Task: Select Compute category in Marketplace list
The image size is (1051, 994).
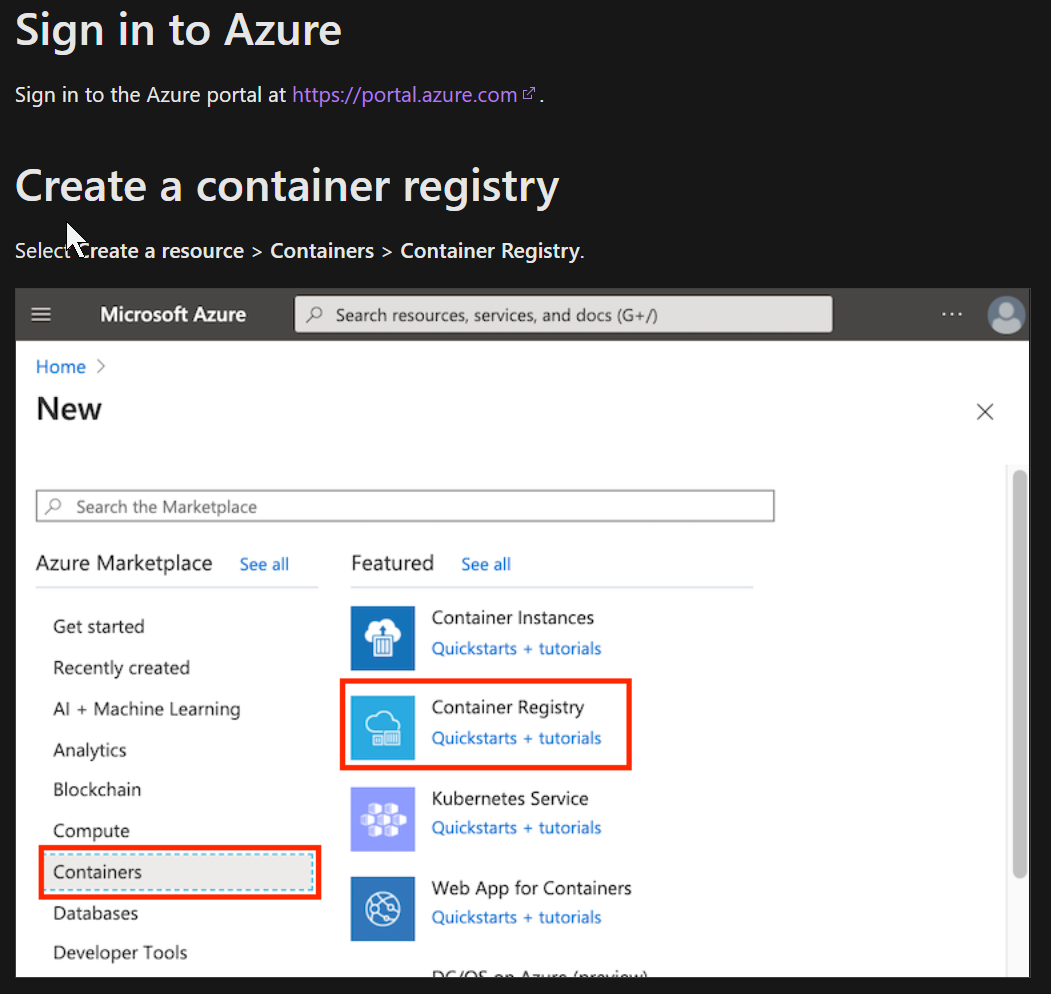Action: pyautogui.click(x=91, y=831)
